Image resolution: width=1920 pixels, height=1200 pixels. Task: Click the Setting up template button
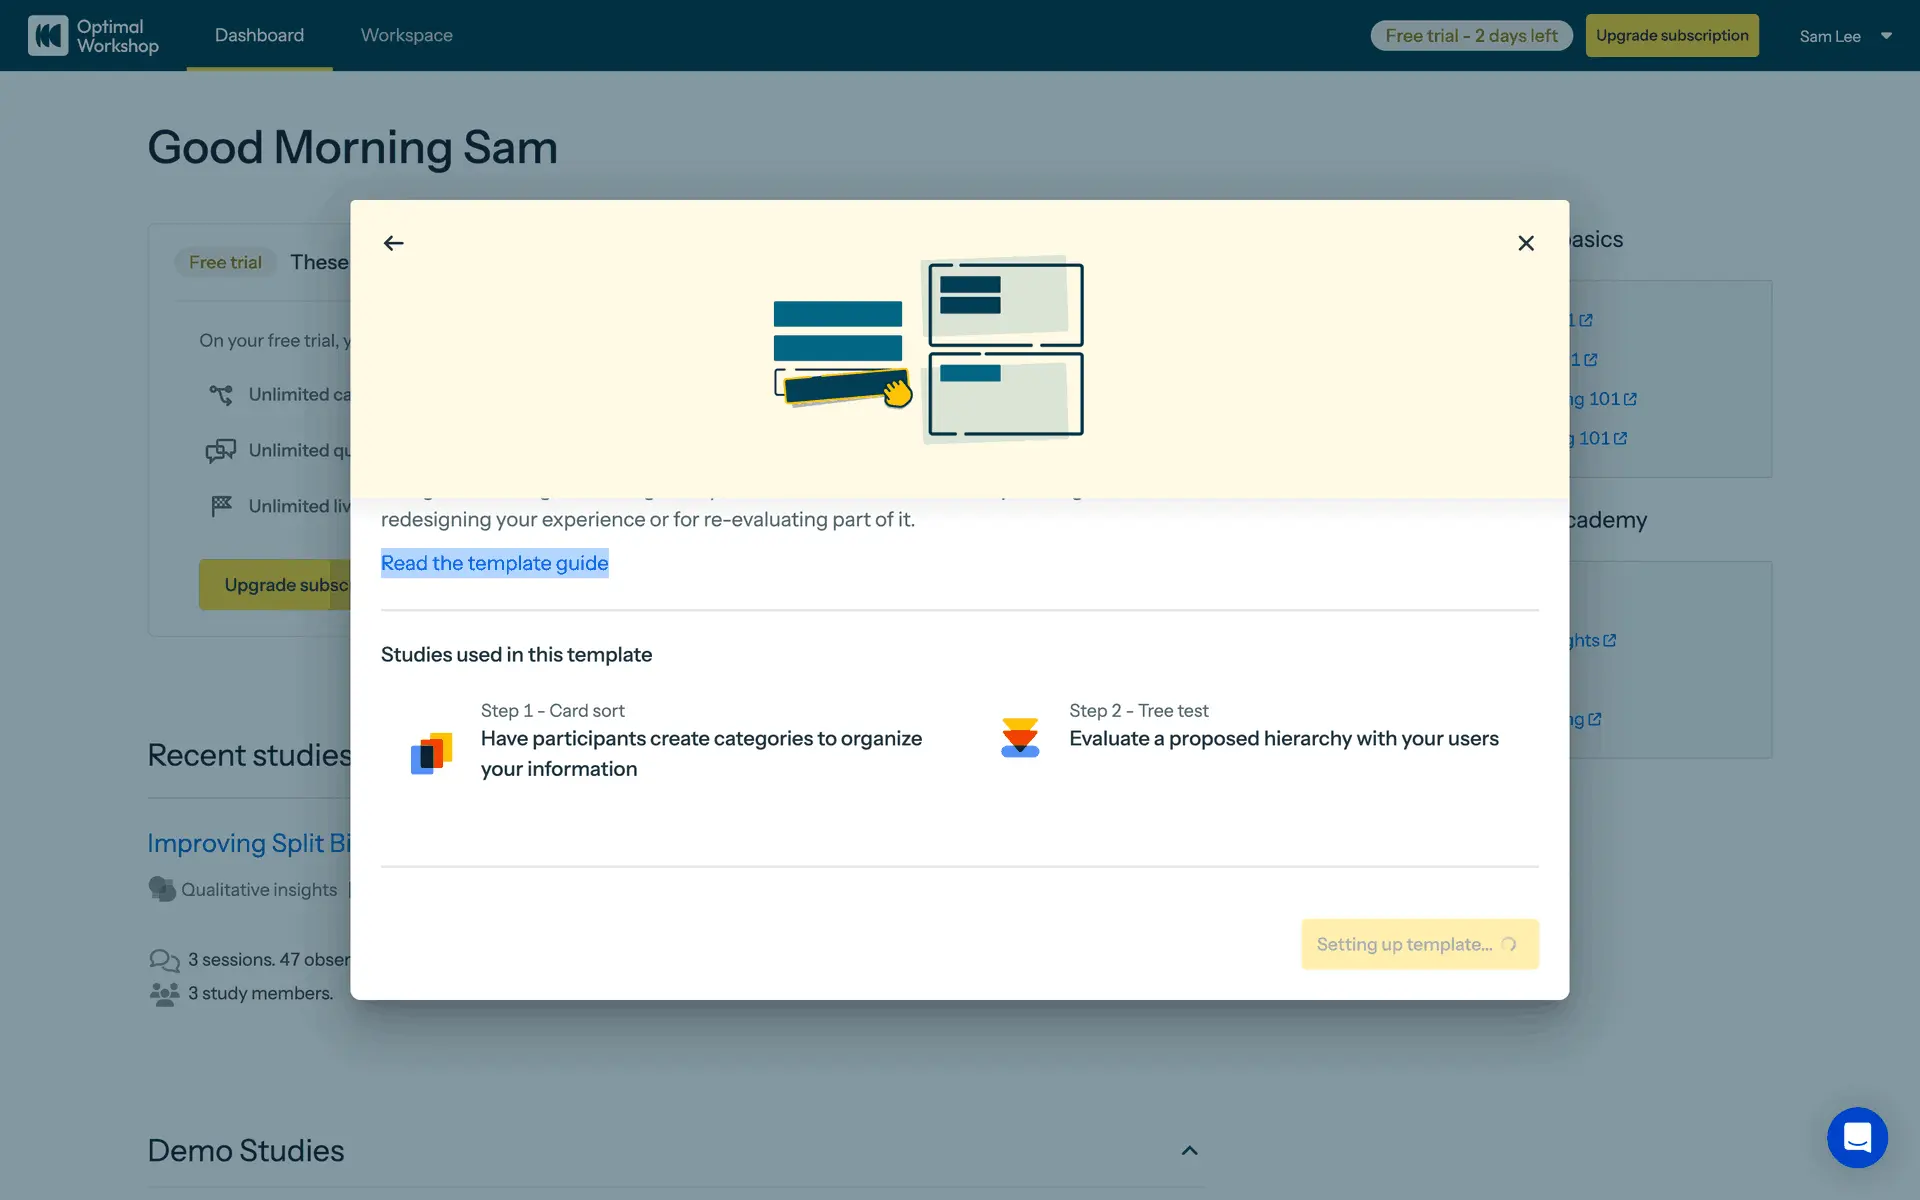pos(1419,944)
